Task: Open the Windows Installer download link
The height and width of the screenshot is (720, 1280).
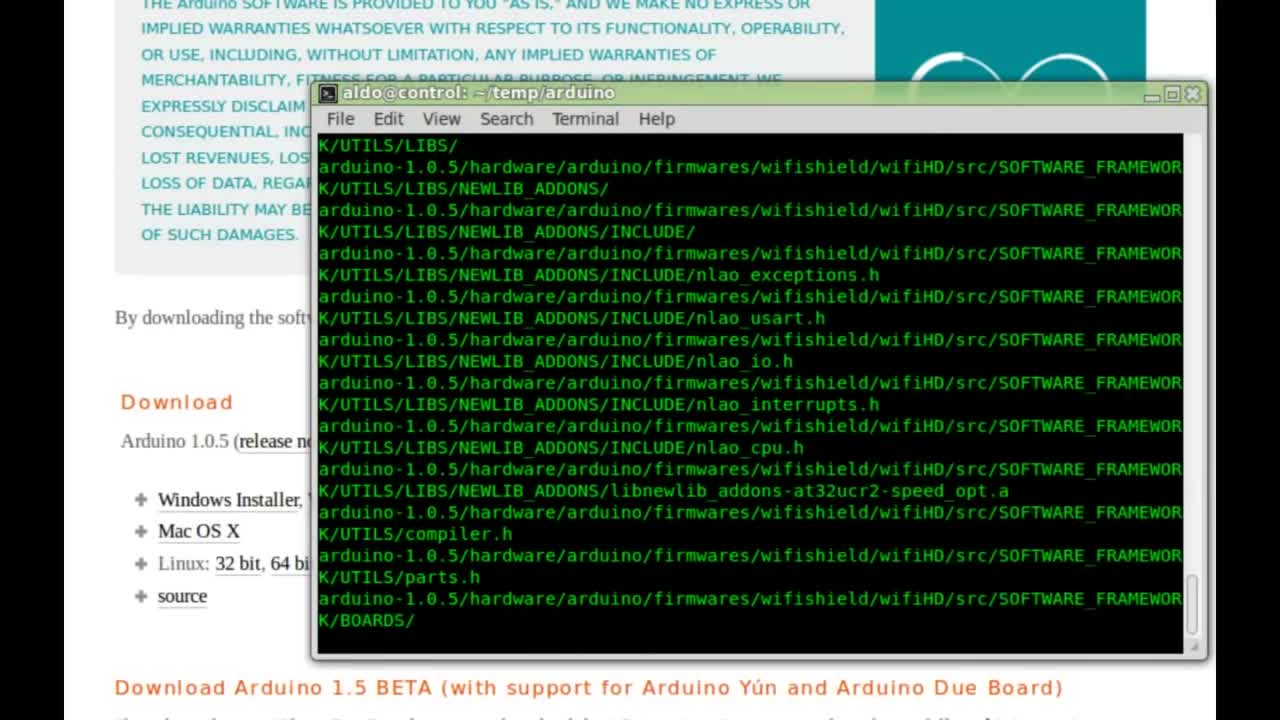Action: (x=229, y=499)
